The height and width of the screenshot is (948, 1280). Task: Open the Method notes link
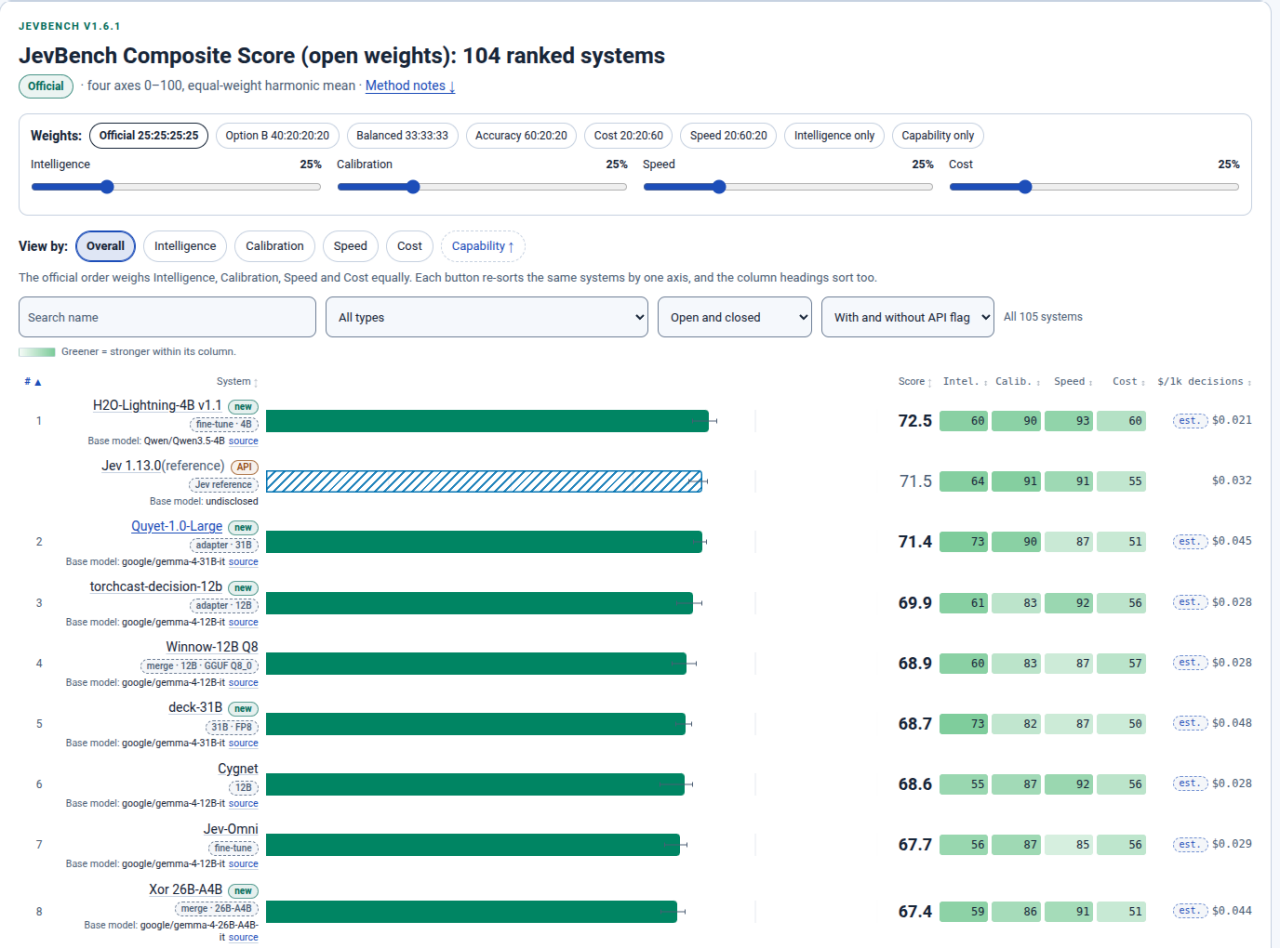coord(410,86)
